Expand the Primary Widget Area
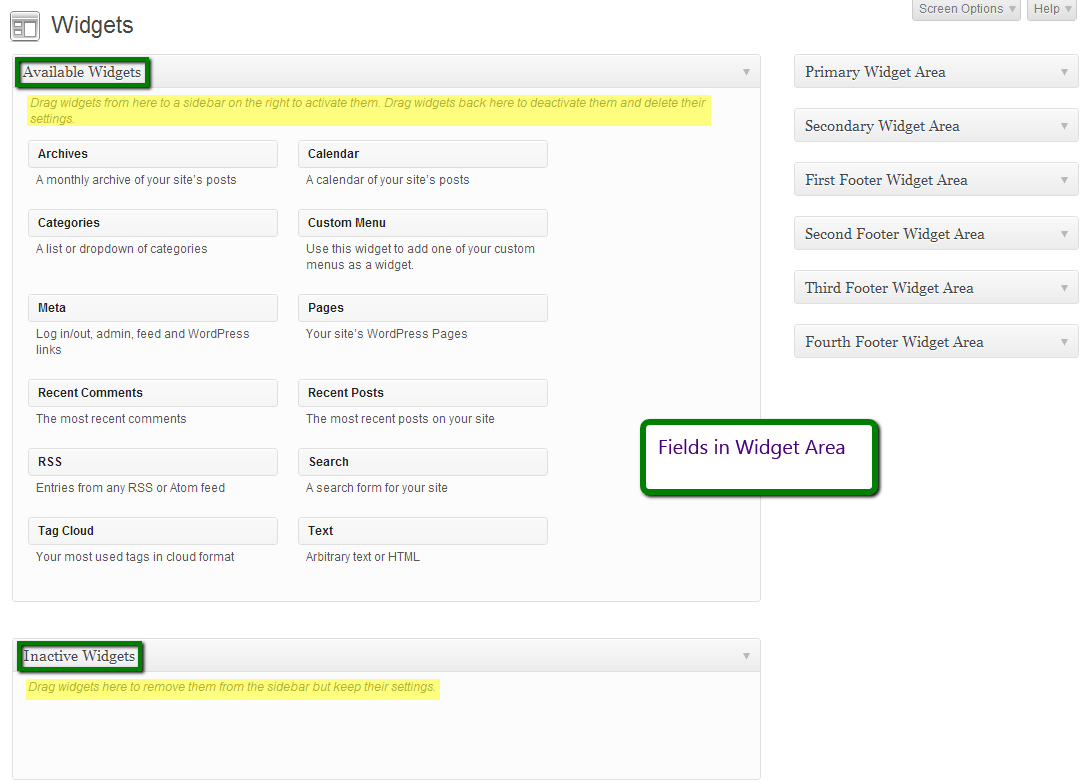 1064,71
